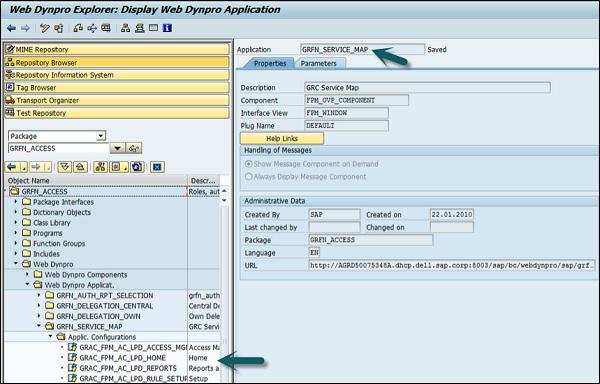Click the blue Back arrow in top toolbar

click(11, 28)
